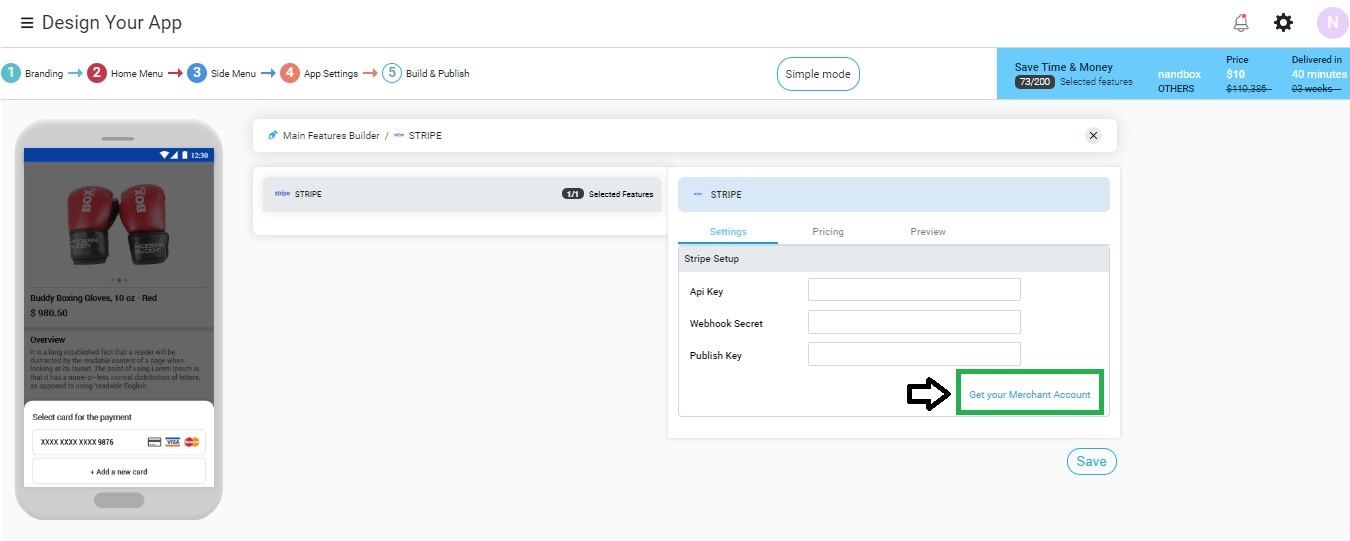Focus the Api Key input field
1350x541 pixels.
click(914, 290)
